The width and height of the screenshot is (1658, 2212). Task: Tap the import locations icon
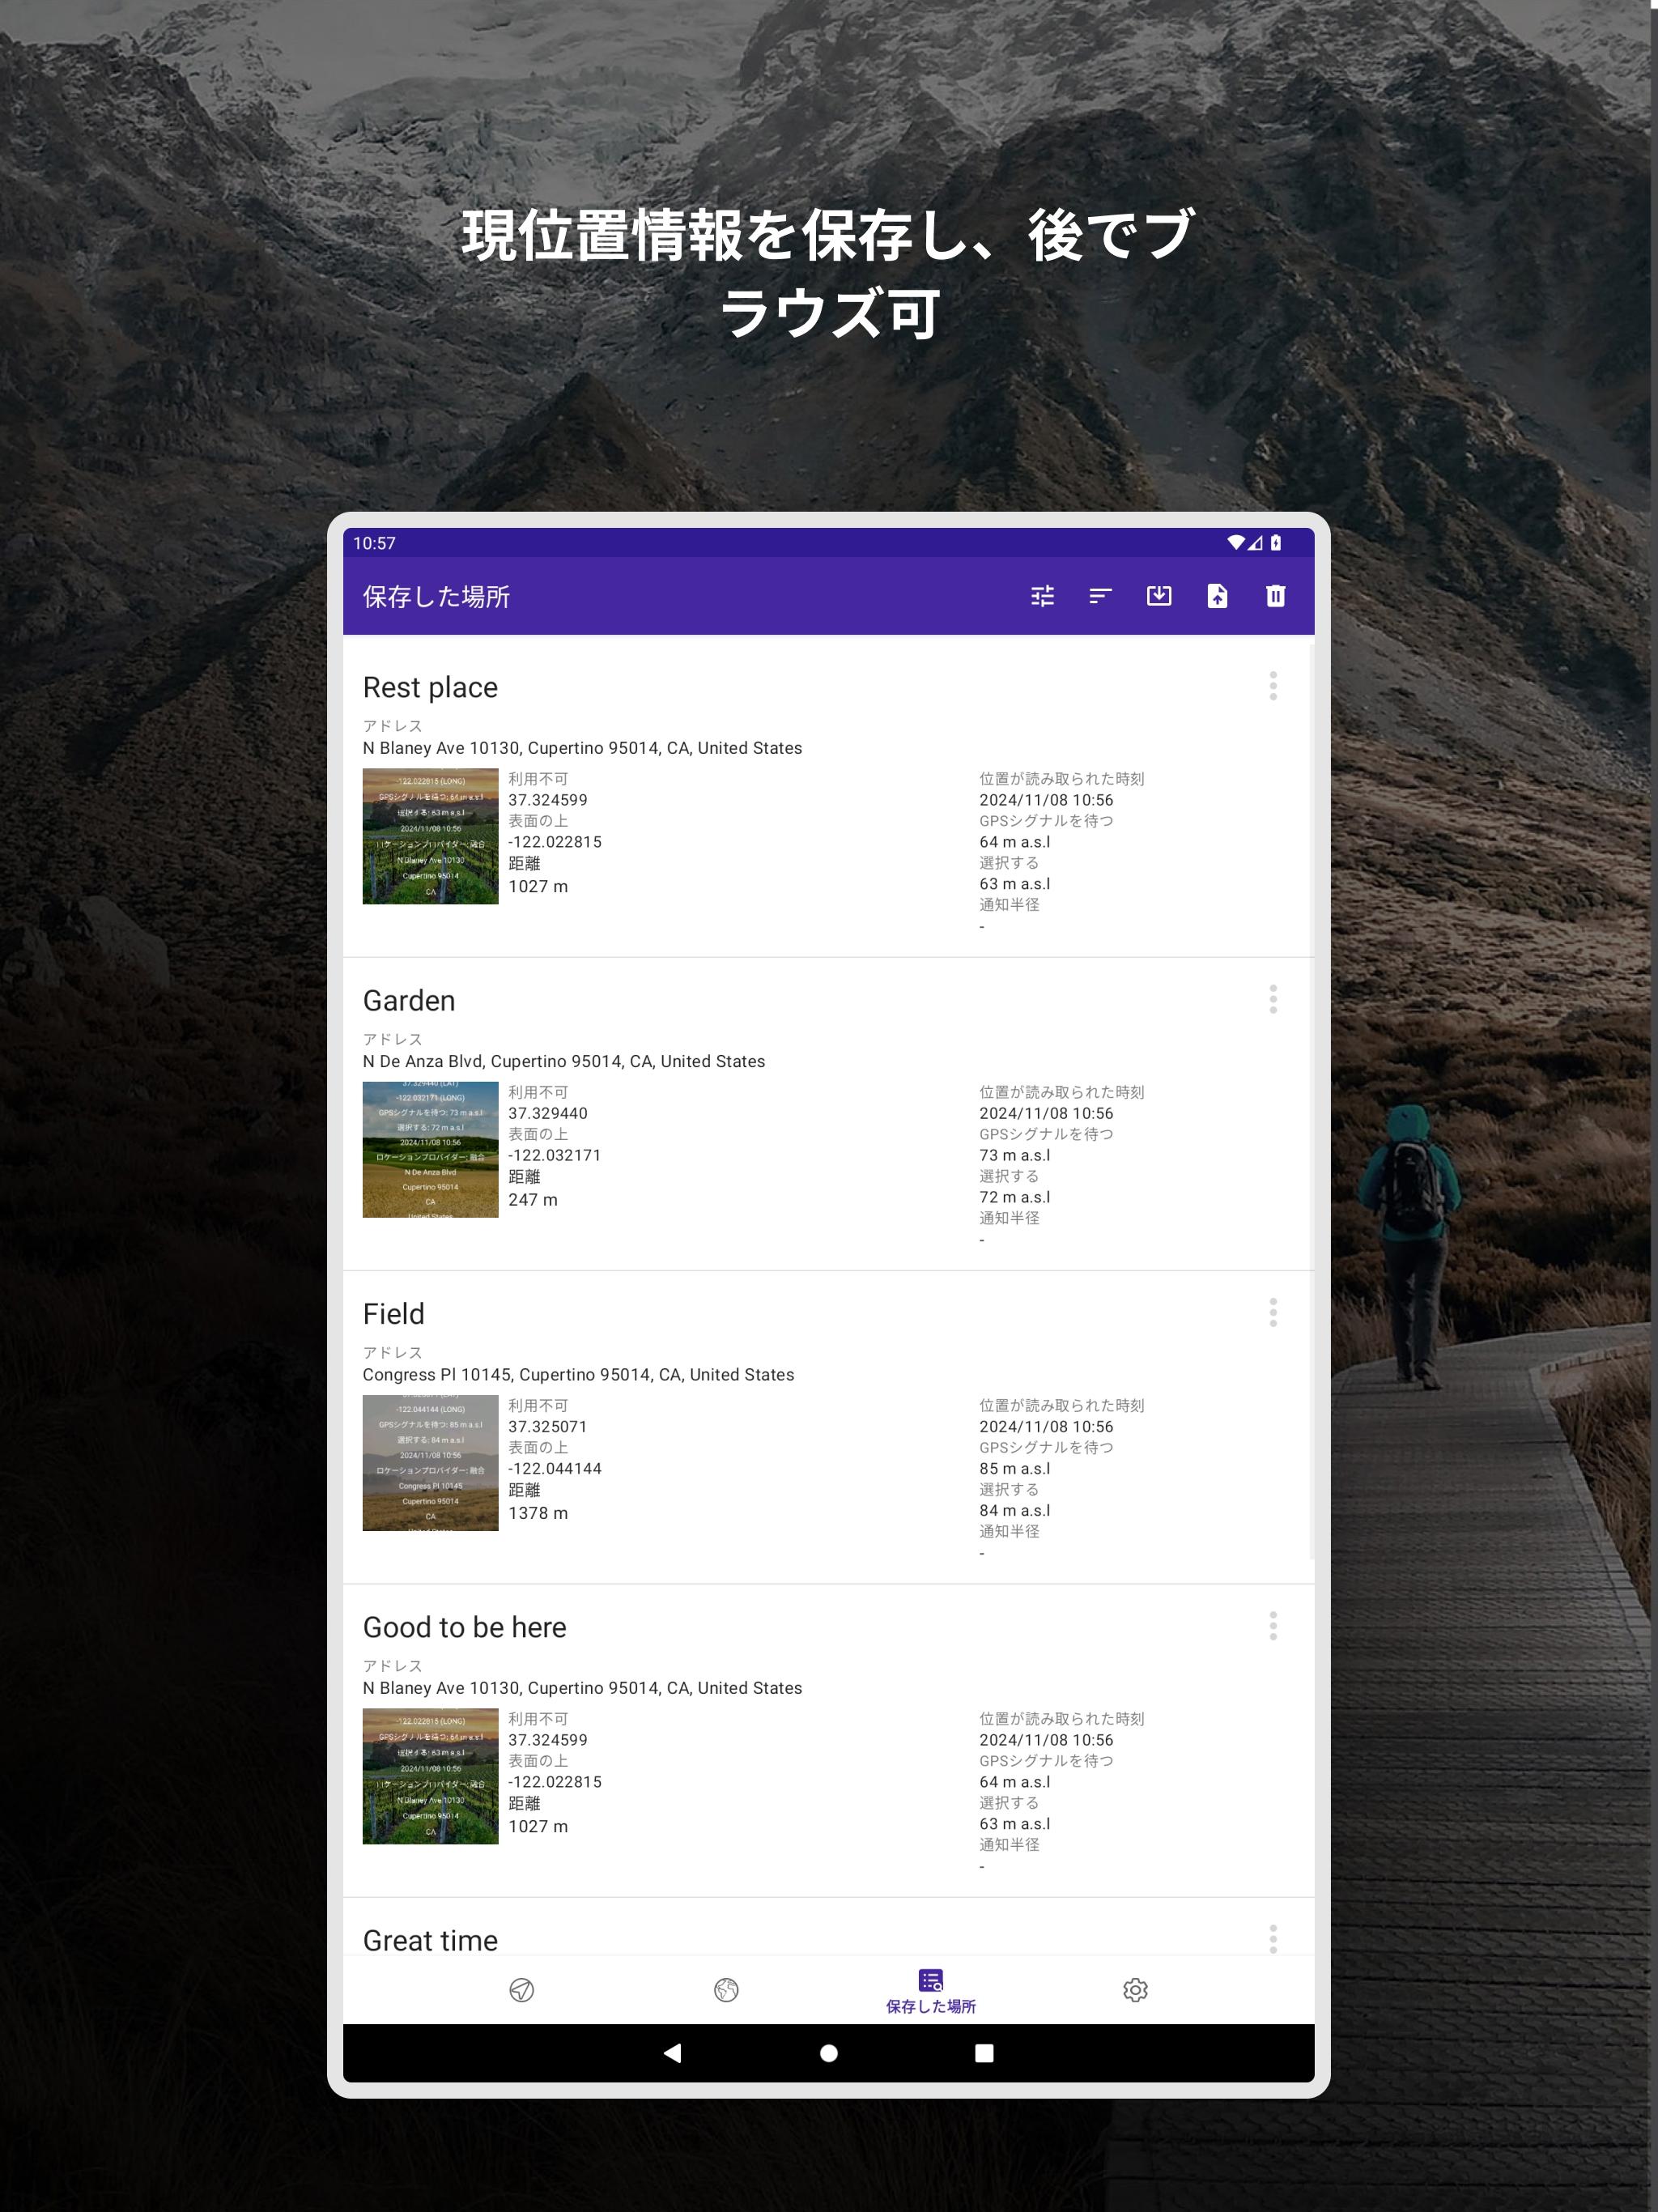(x=1159, y=596)
